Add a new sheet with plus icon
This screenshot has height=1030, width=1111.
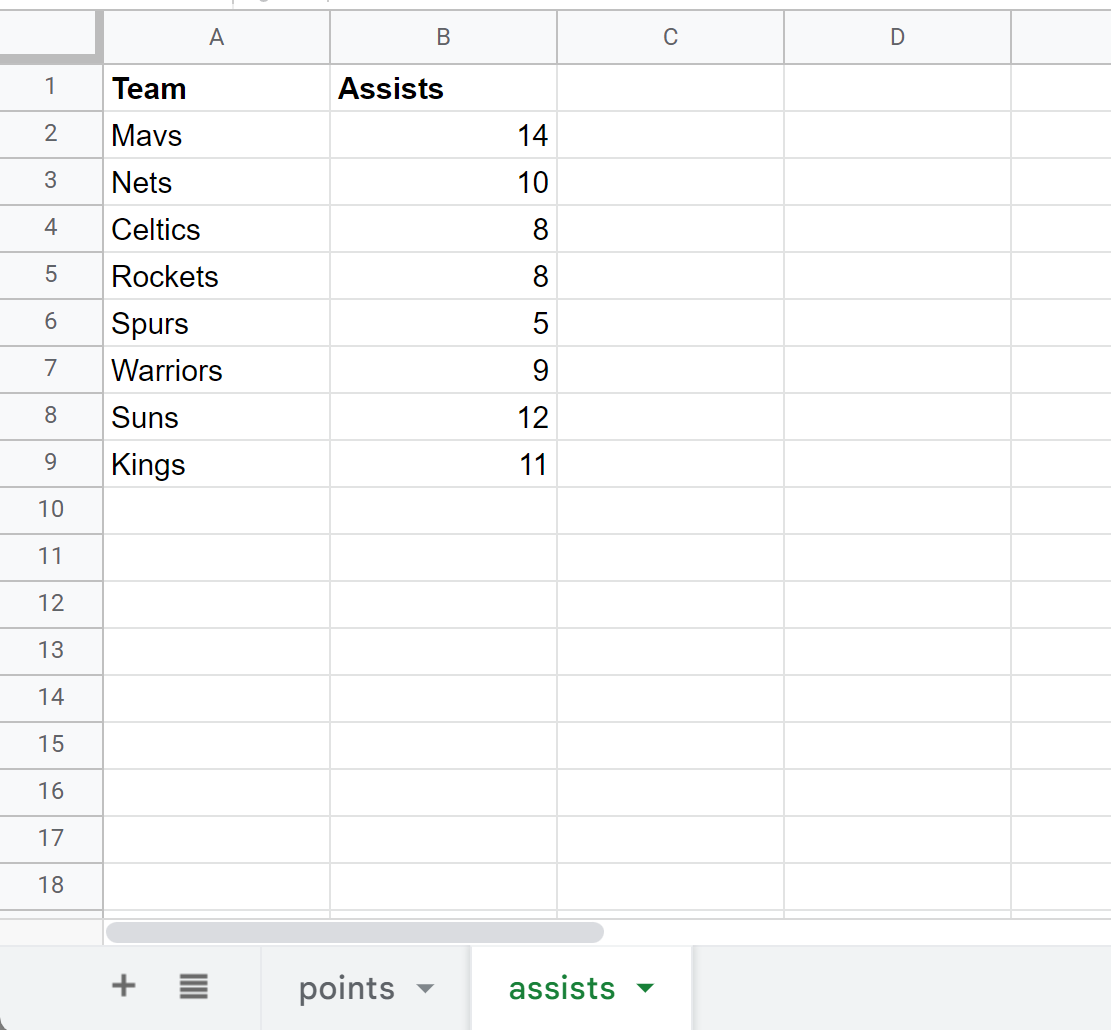[x=123, y=985]
